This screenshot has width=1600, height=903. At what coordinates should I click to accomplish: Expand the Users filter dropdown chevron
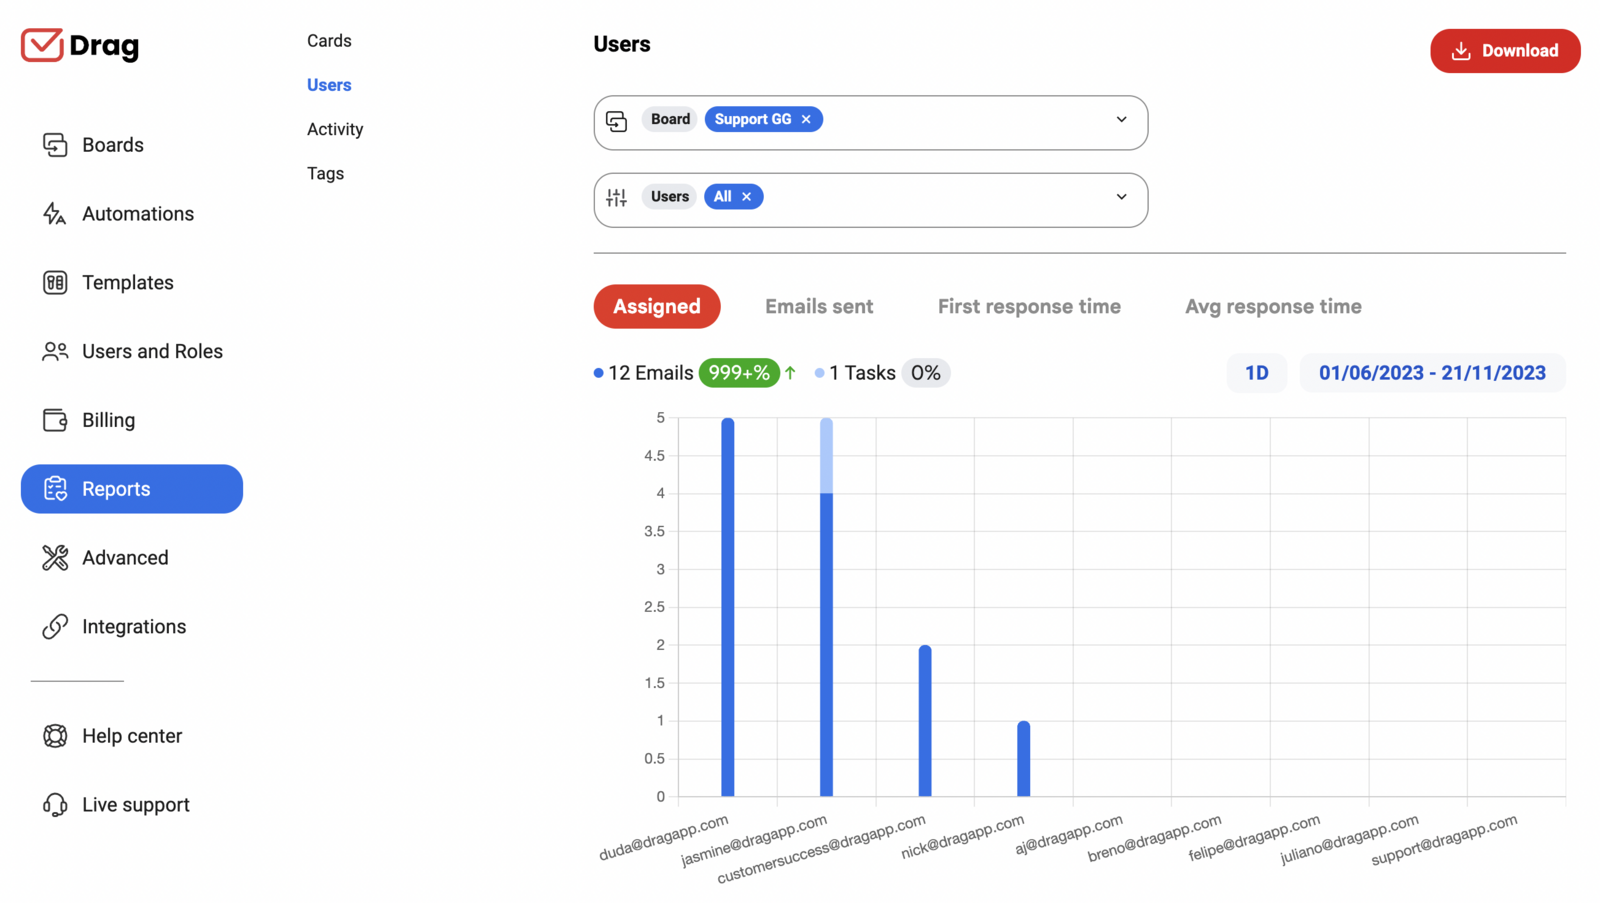click(x=1122, y=197)
